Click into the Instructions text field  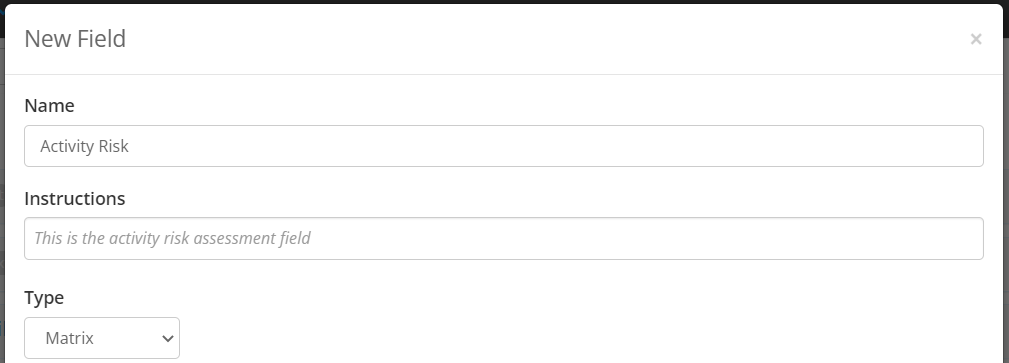[x=504, y=238]
